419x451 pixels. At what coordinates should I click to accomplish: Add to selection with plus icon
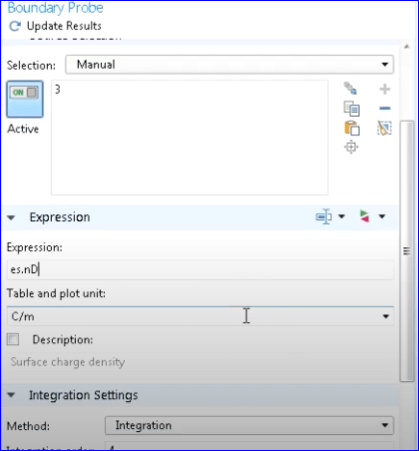[x=385, y=89]
